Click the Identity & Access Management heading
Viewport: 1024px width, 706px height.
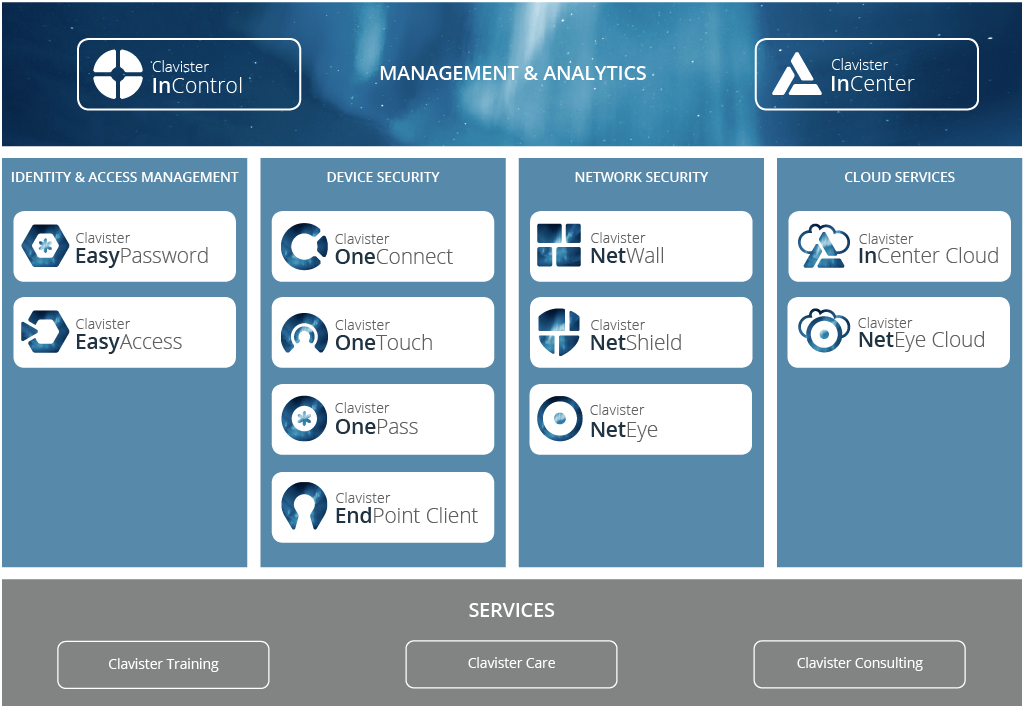pos(125,177)
